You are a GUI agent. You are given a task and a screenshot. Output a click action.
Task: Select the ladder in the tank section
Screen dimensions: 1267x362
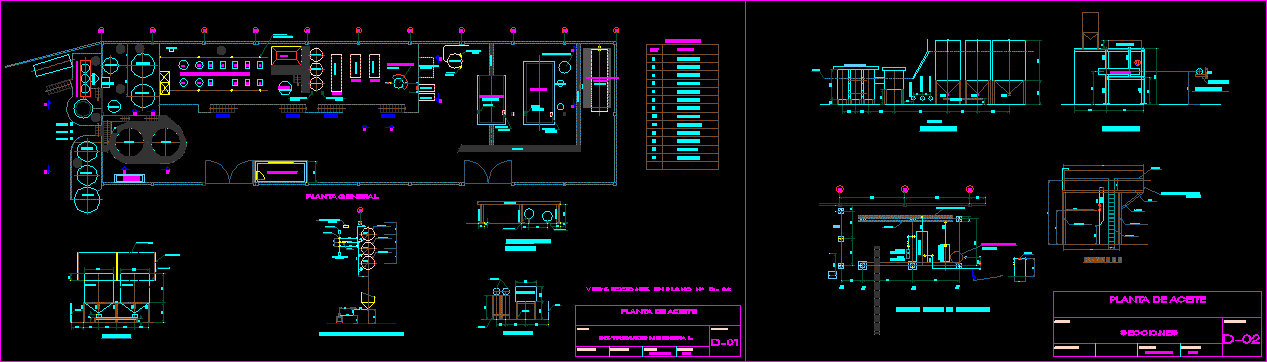pyautogui.click(x=1110, y=215)
